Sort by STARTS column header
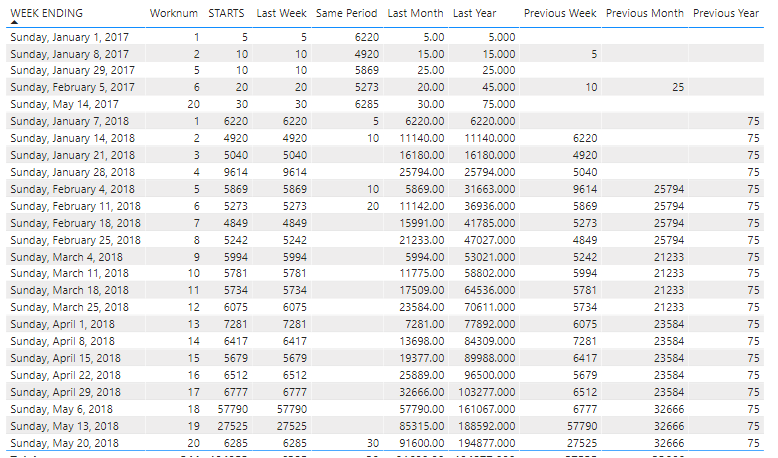The width and height of the screenshot is (778, 458). [226, 13]
